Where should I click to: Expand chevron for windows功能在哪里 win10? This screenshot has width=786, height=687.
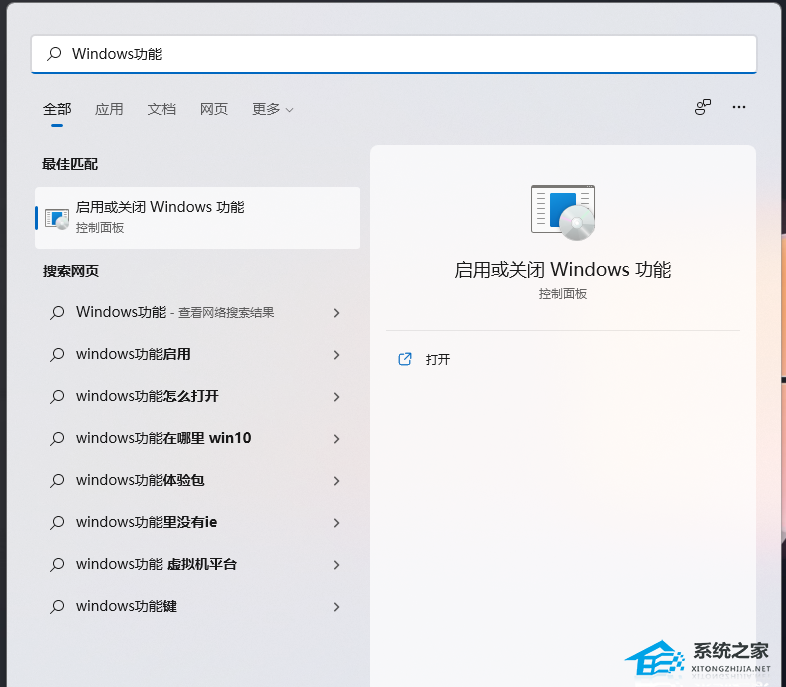tap(336, 439)
